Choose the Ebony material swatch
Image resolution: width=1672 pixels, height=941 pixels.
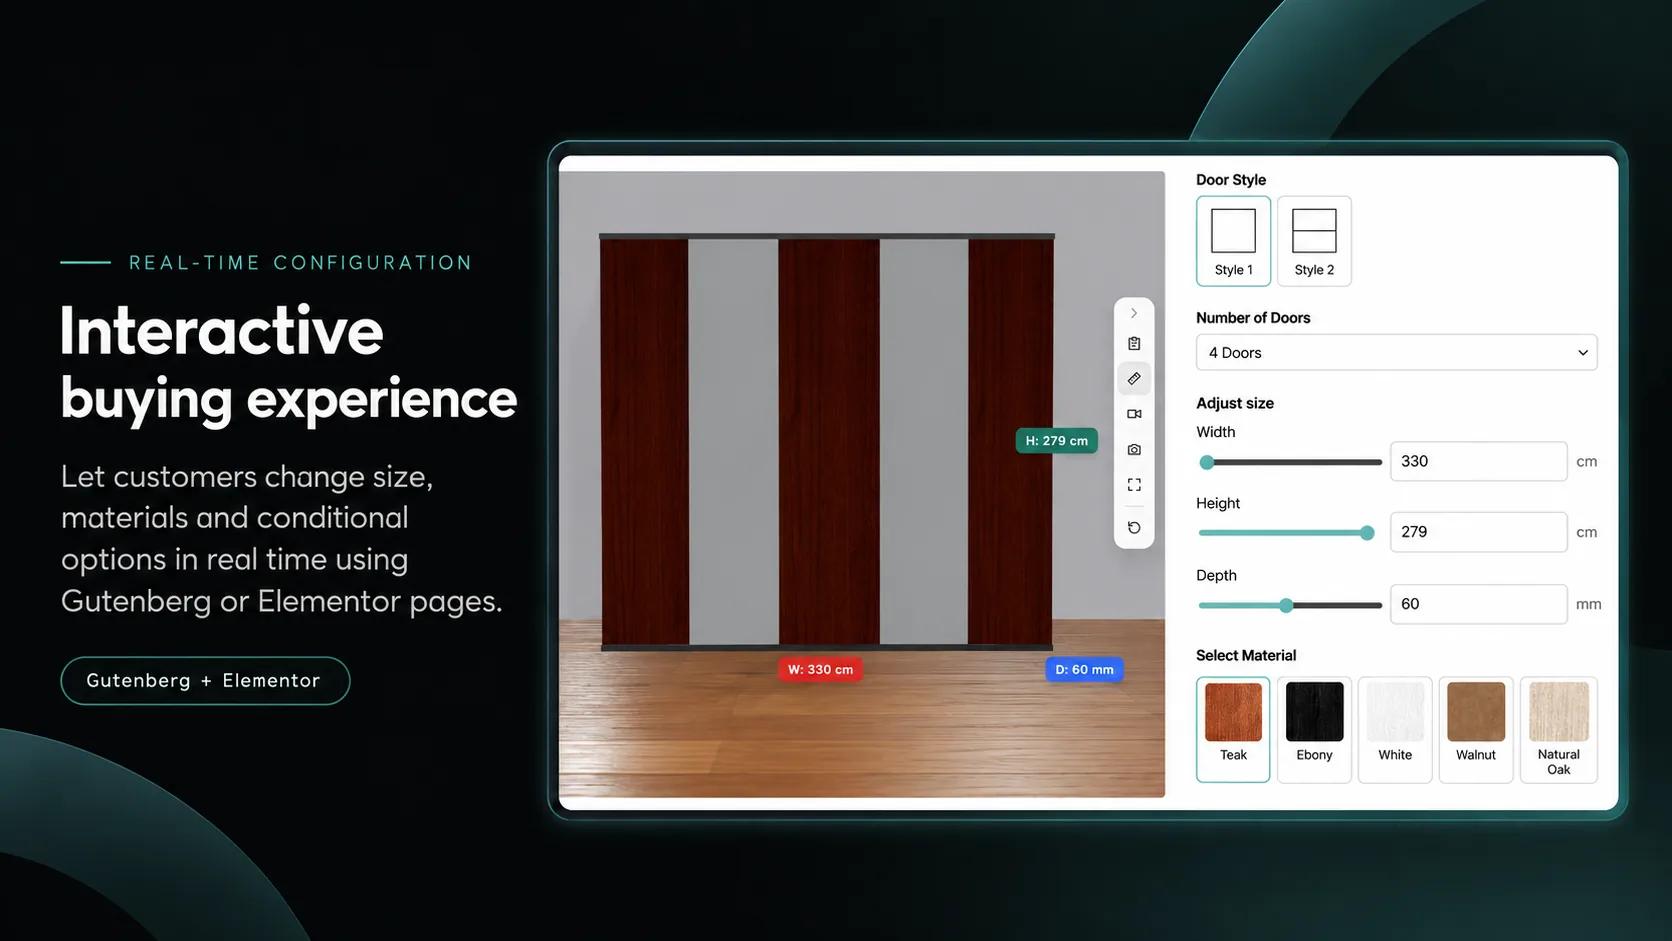[x=1314, y=729]
